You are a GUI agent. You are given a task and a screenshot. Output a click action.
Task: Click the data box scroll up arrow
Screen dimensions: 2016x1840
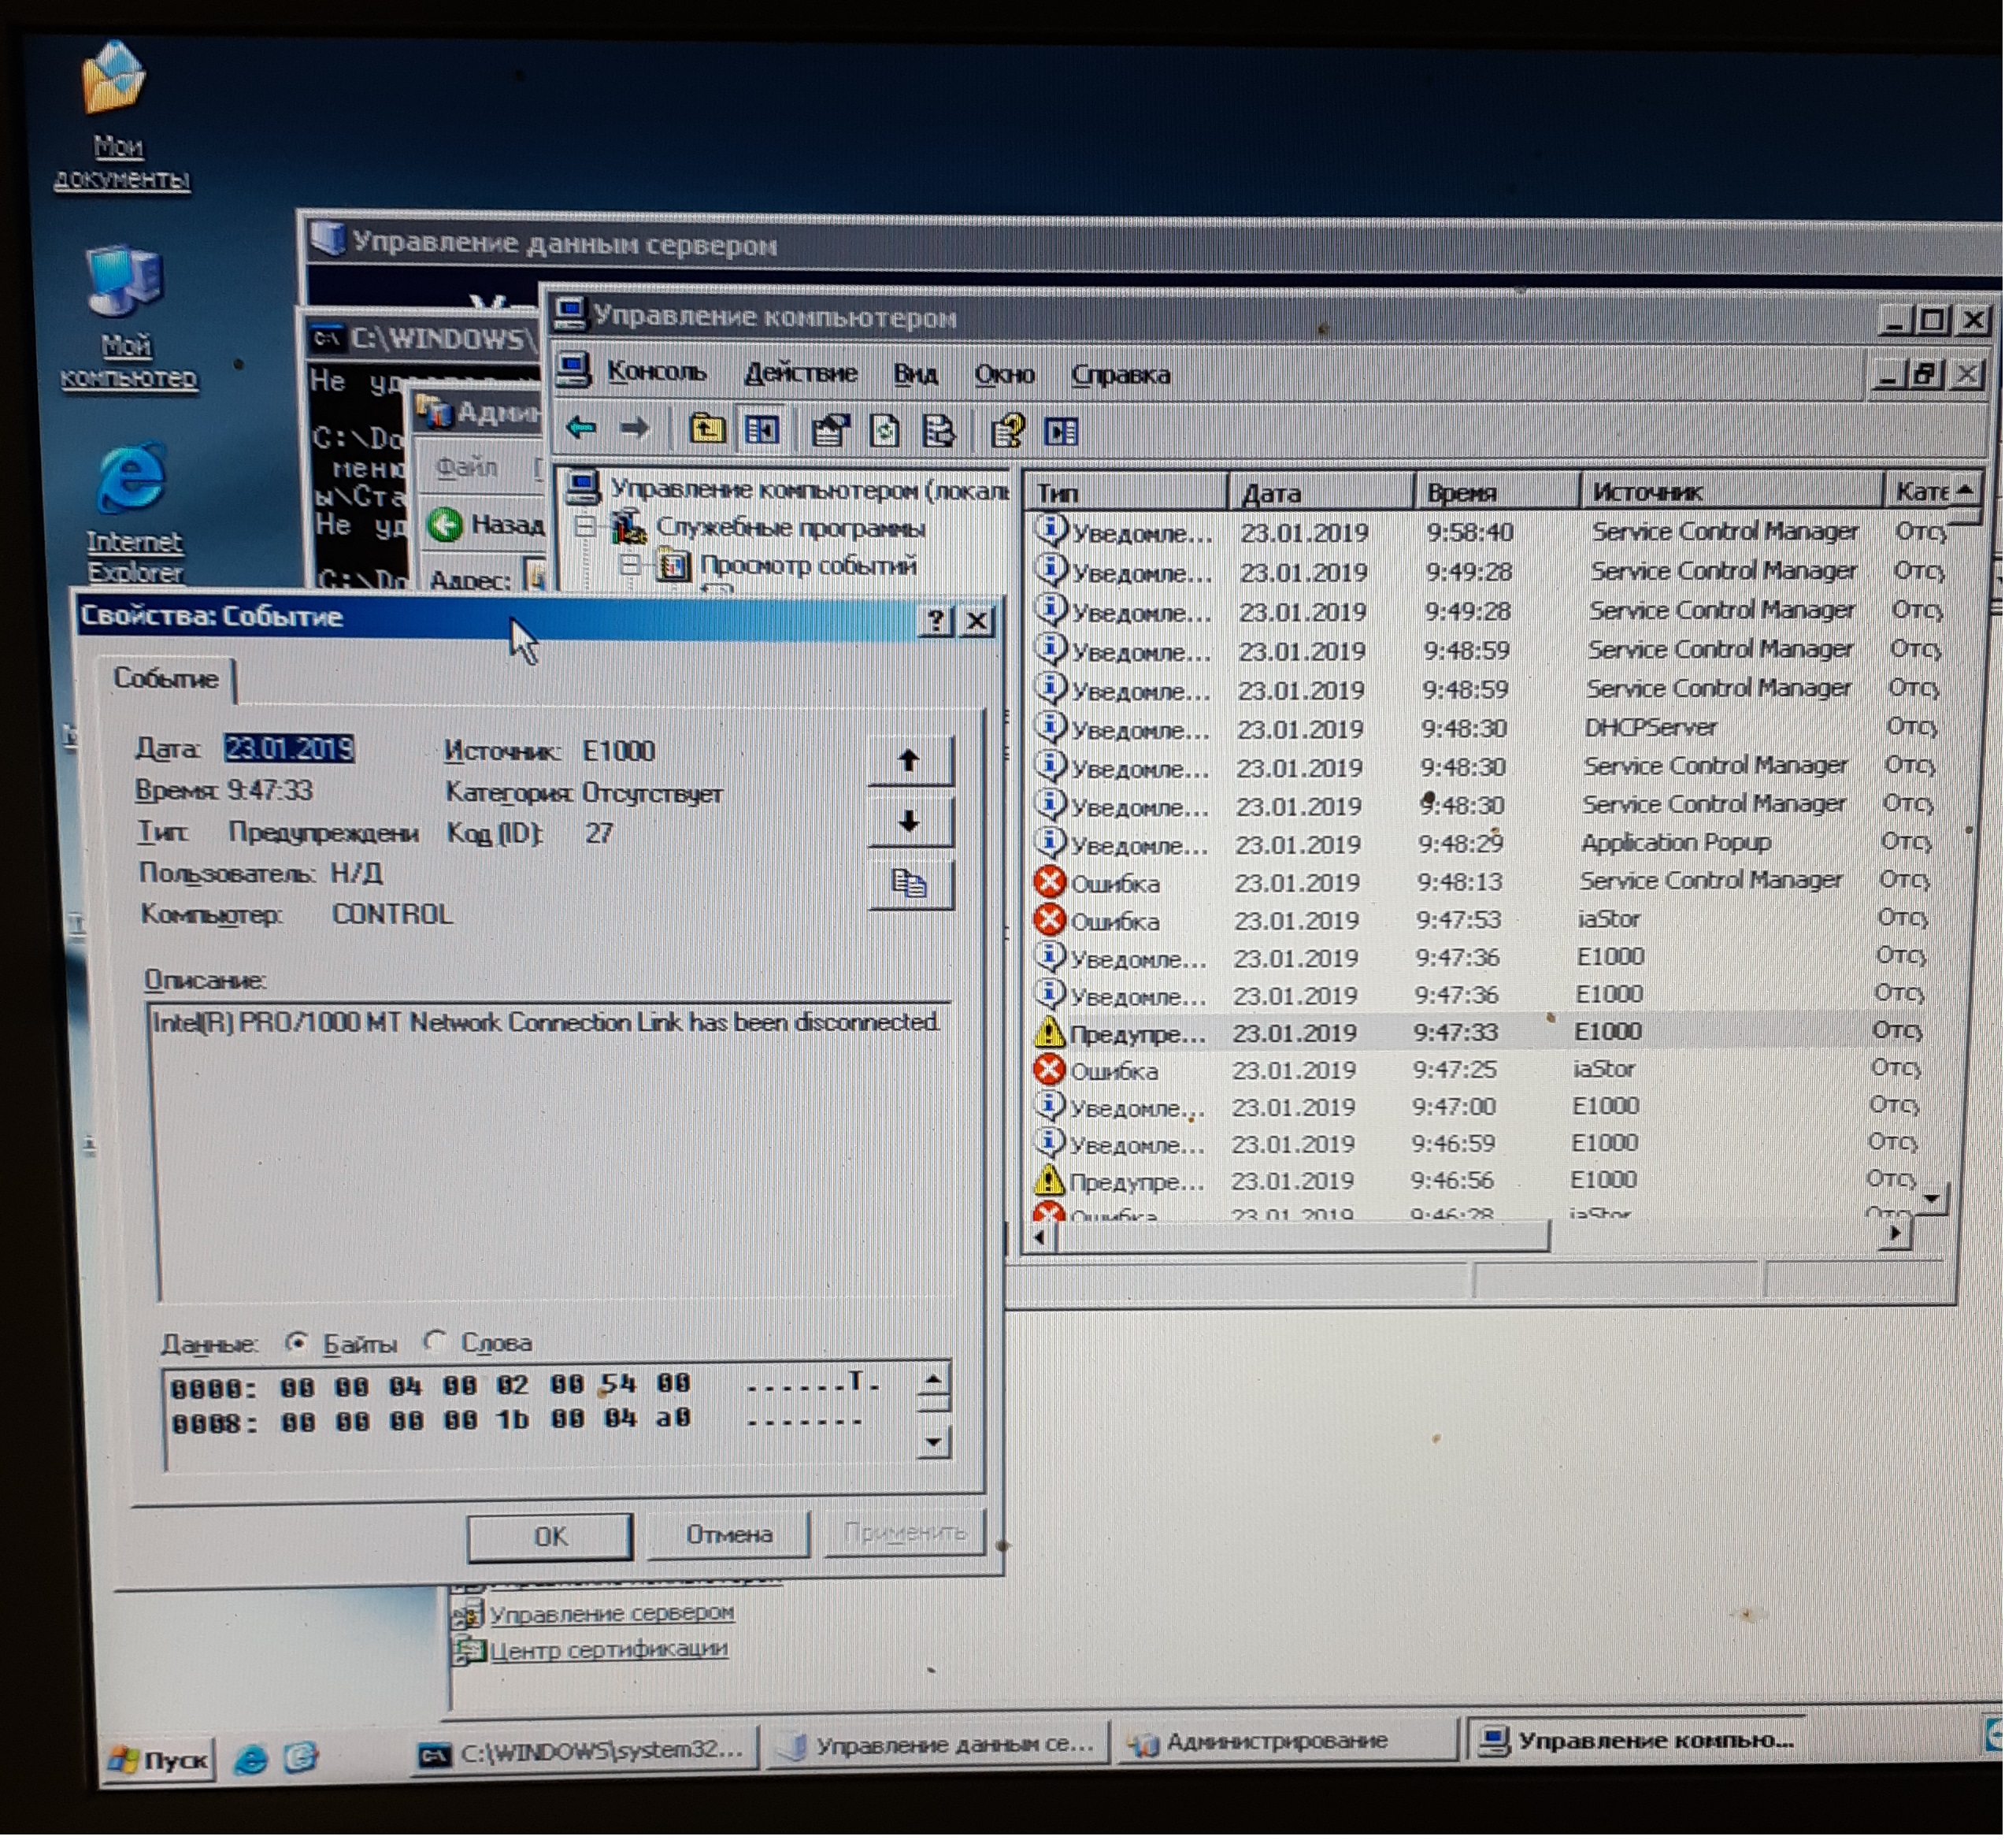[933, 1380]
